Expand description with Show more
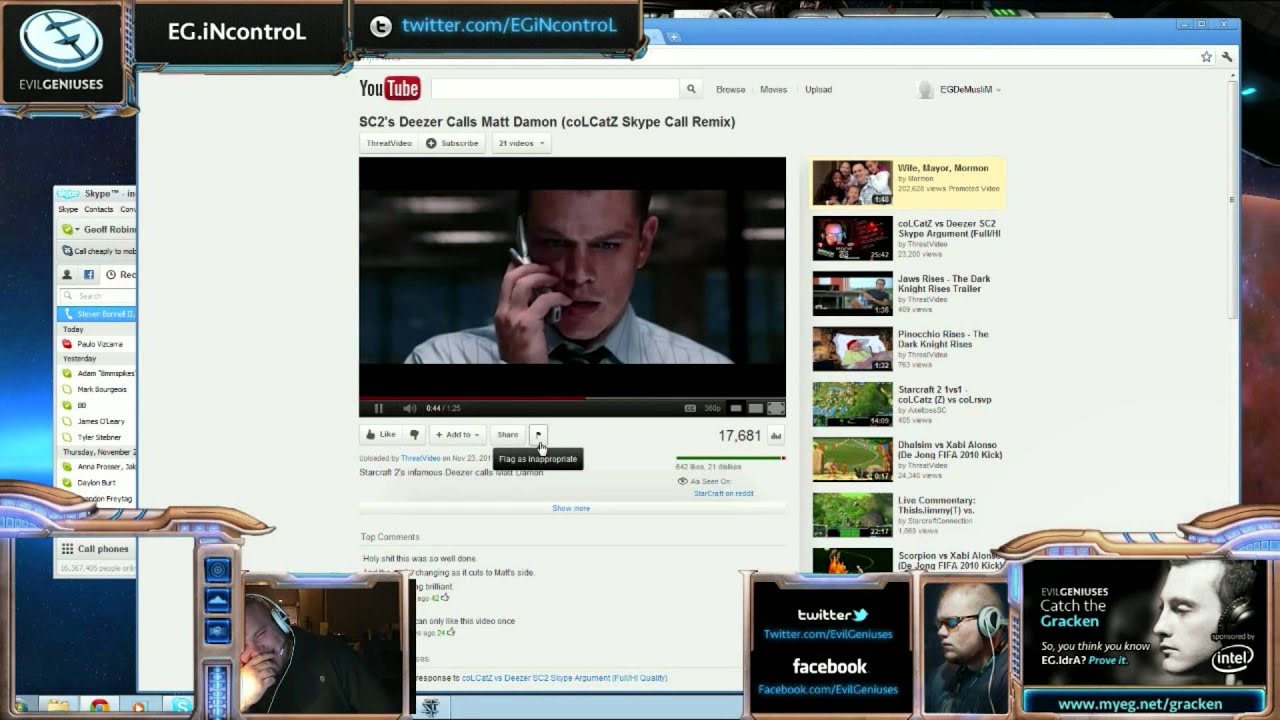This screenshot has width=1280, height=720. pyautogui.click(x=571, y=508)
